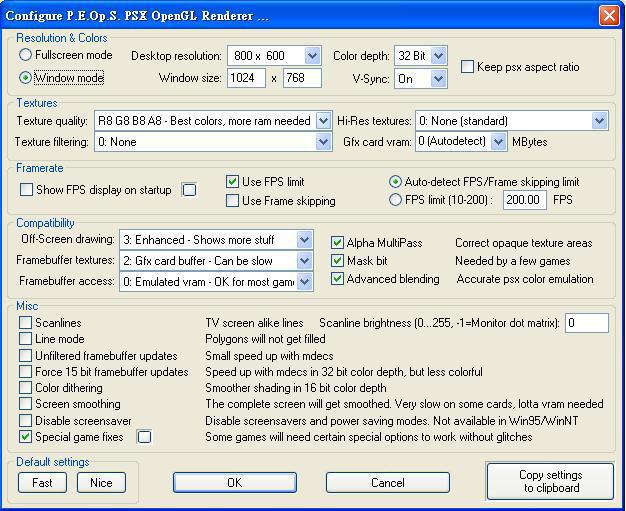Click 'TV screen alike lines' text
626x511 pixels.
pos(254,323)
